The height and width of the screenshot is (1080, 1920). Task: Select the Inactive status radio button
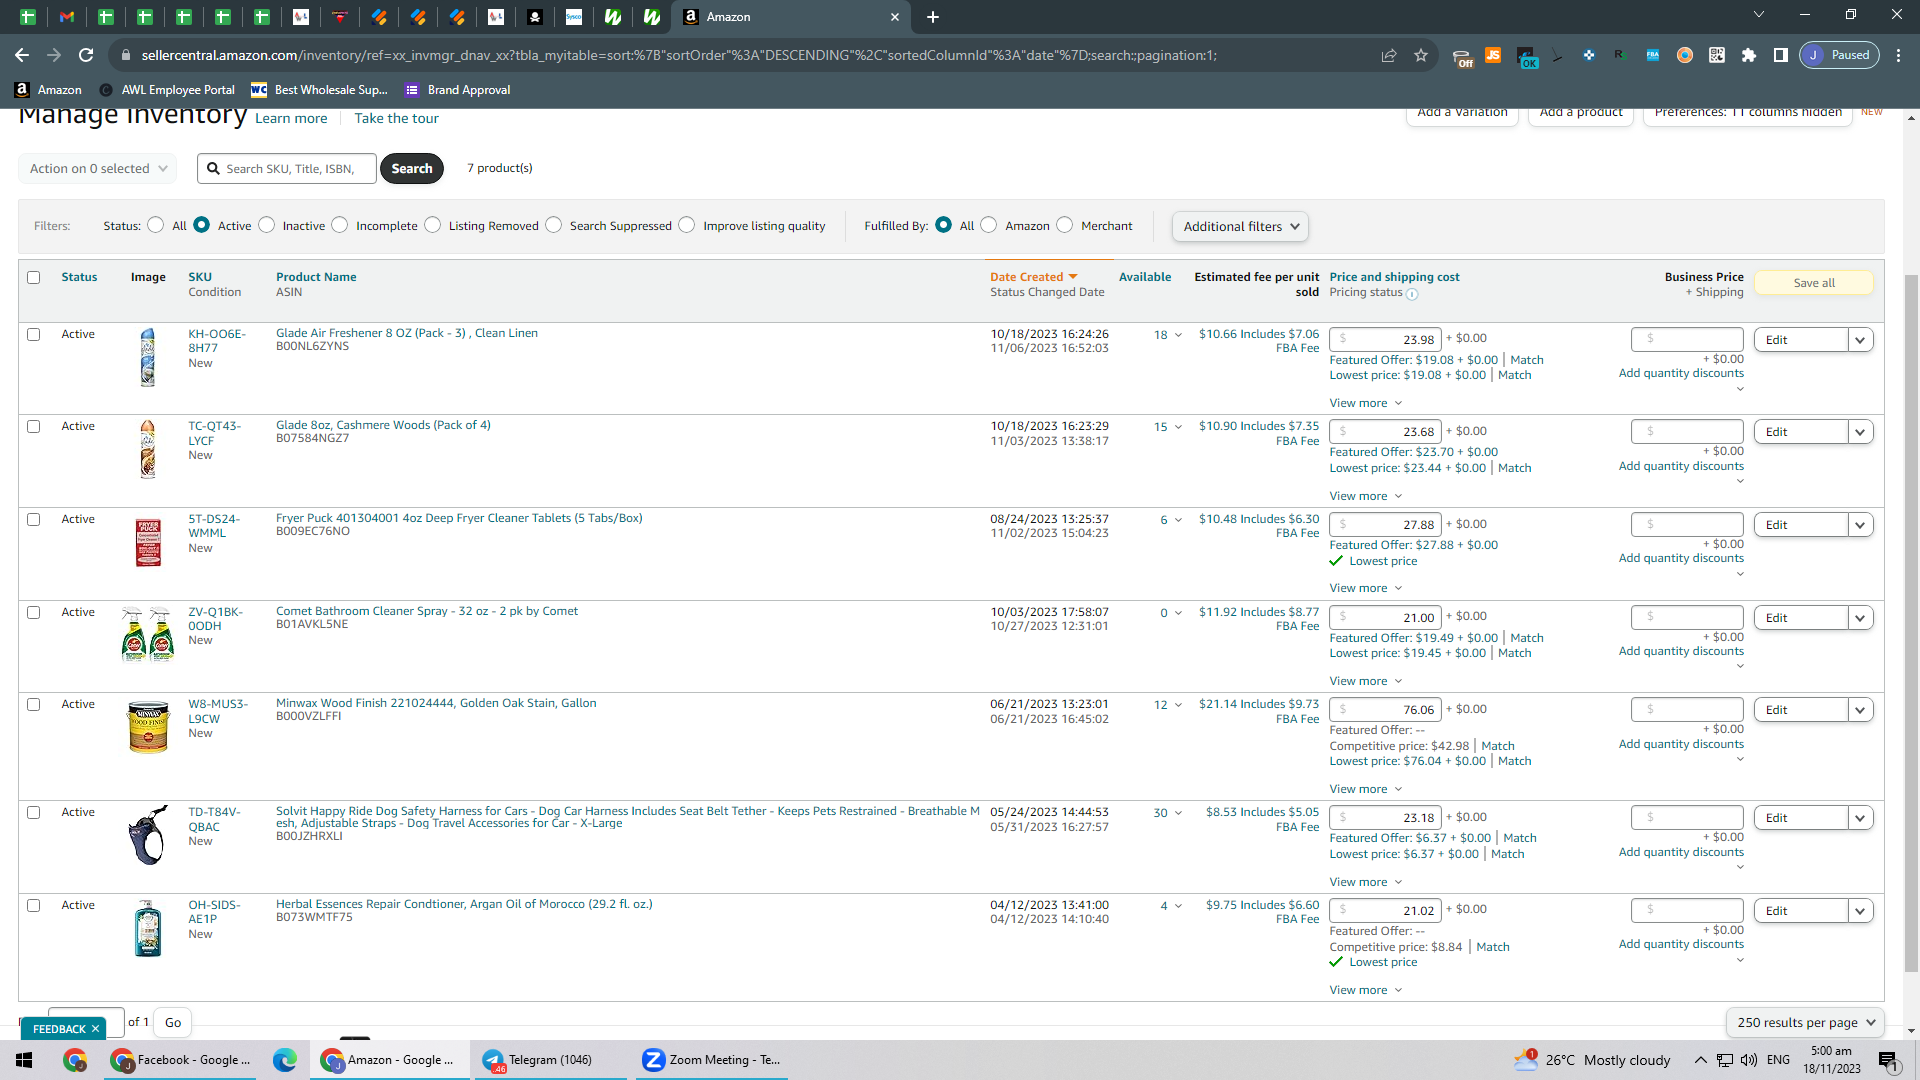point(267,225)
